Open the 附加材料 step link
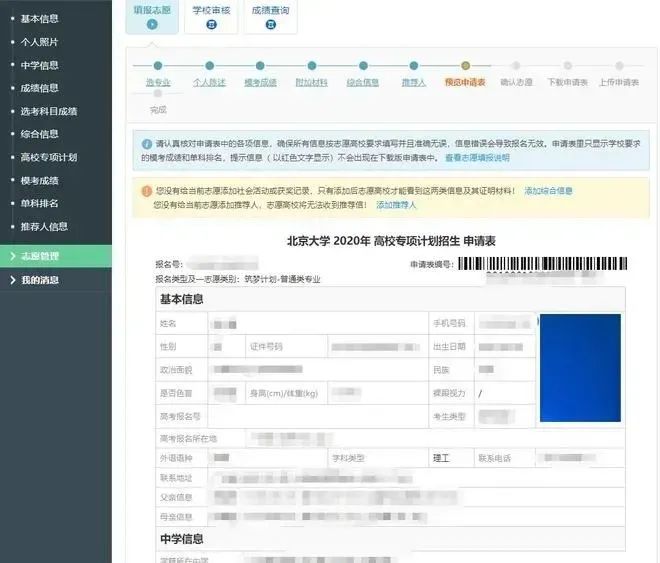The height and width of the screenshot is (563, 660). [x=311, y=82]
